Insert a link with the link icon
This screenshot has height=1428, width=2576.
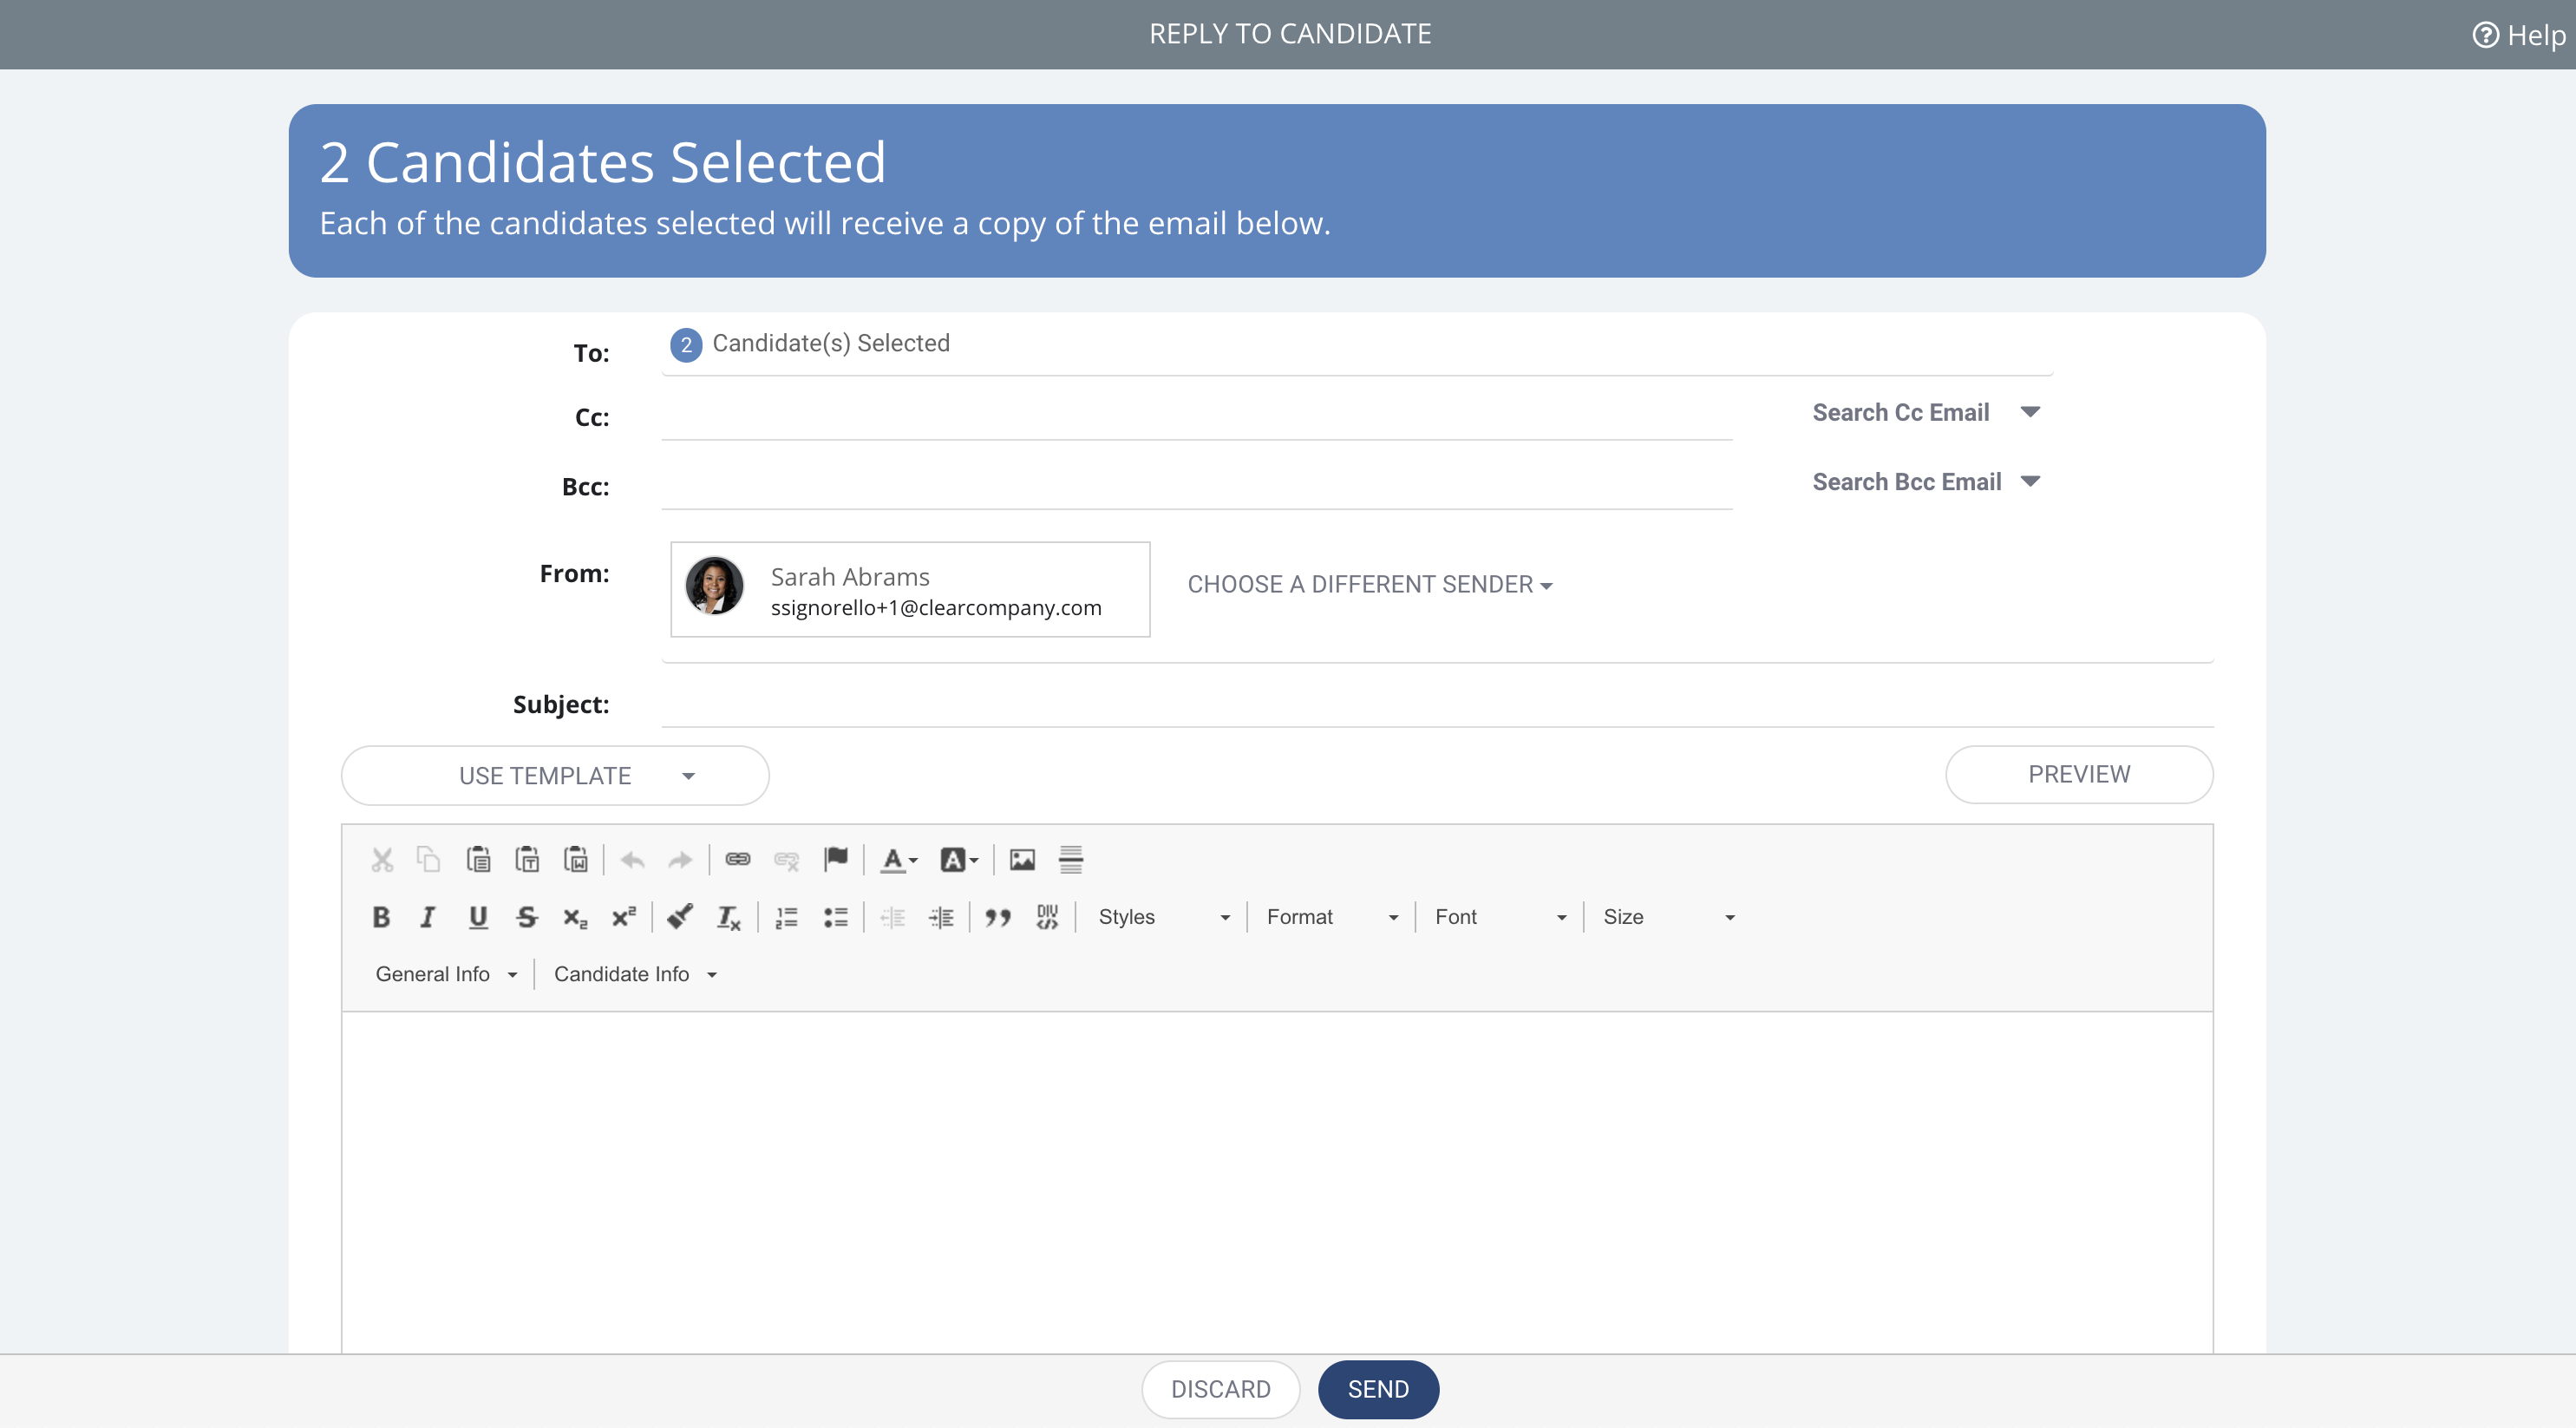pos(738,860)
